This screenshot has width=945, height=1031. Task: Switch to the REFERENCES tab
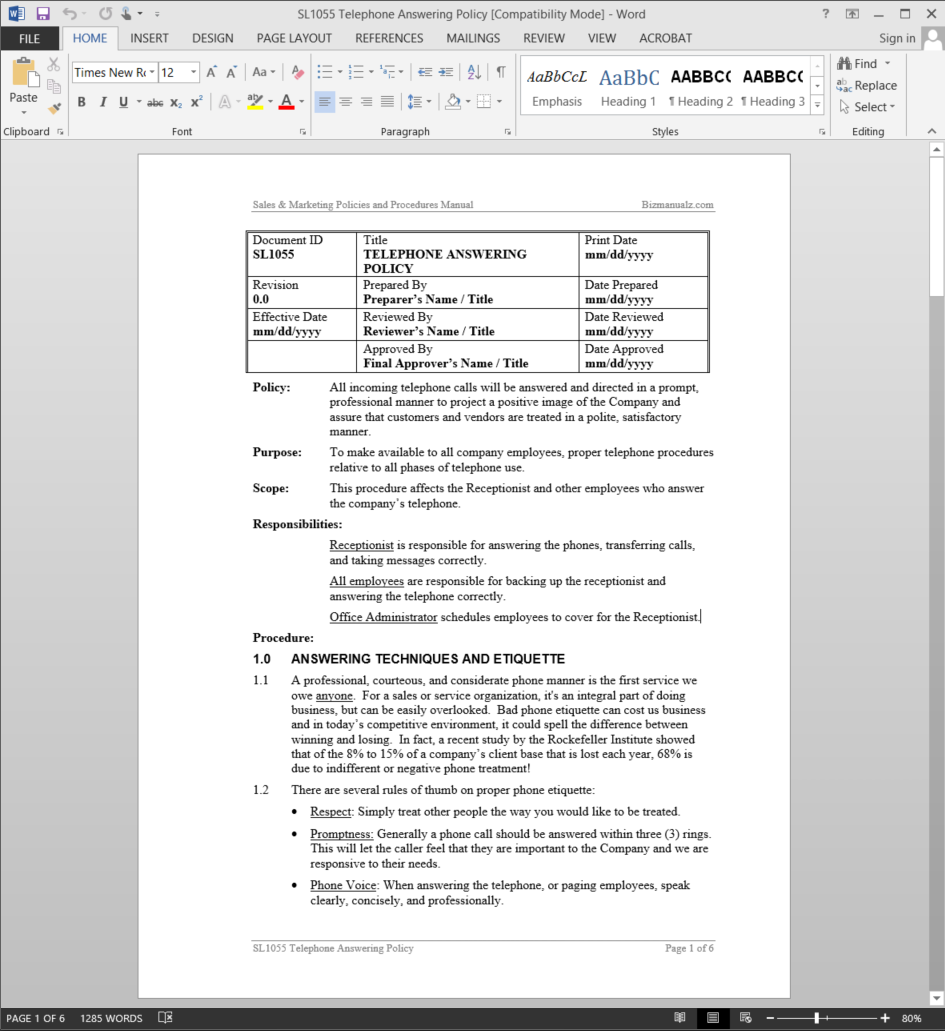(x=389, y=38)
